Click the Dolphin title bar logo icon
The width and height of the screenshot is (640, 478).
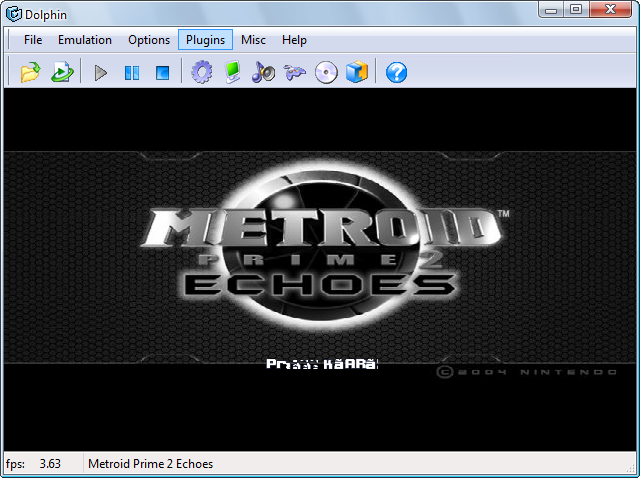tap(13, 14)
